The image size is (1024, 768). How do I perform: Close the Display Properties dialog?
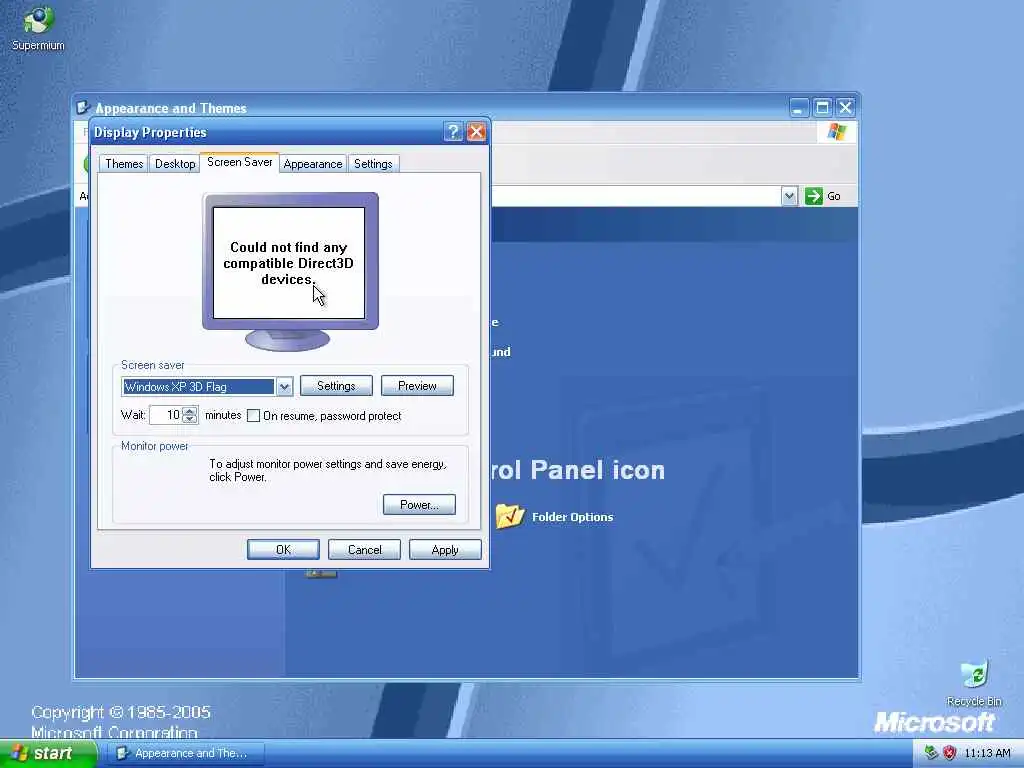coord(477,132)
